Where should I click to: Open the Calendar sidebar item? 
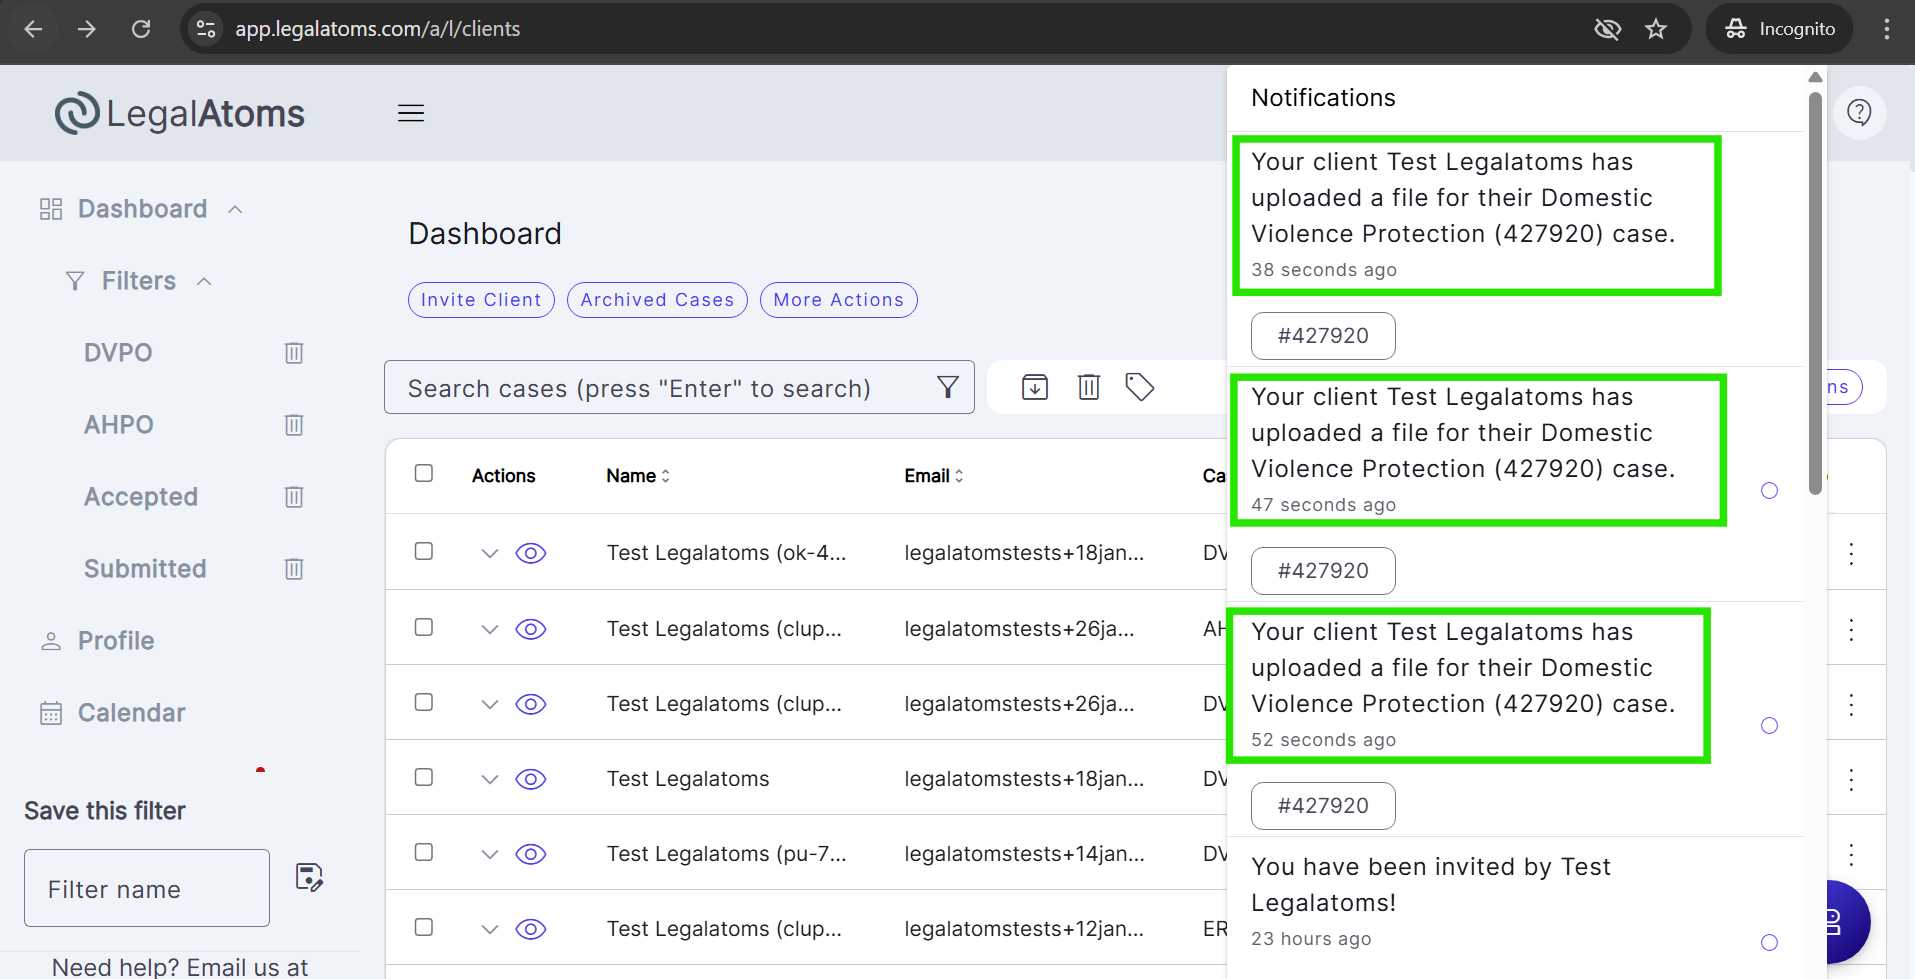tap(131, 713)
